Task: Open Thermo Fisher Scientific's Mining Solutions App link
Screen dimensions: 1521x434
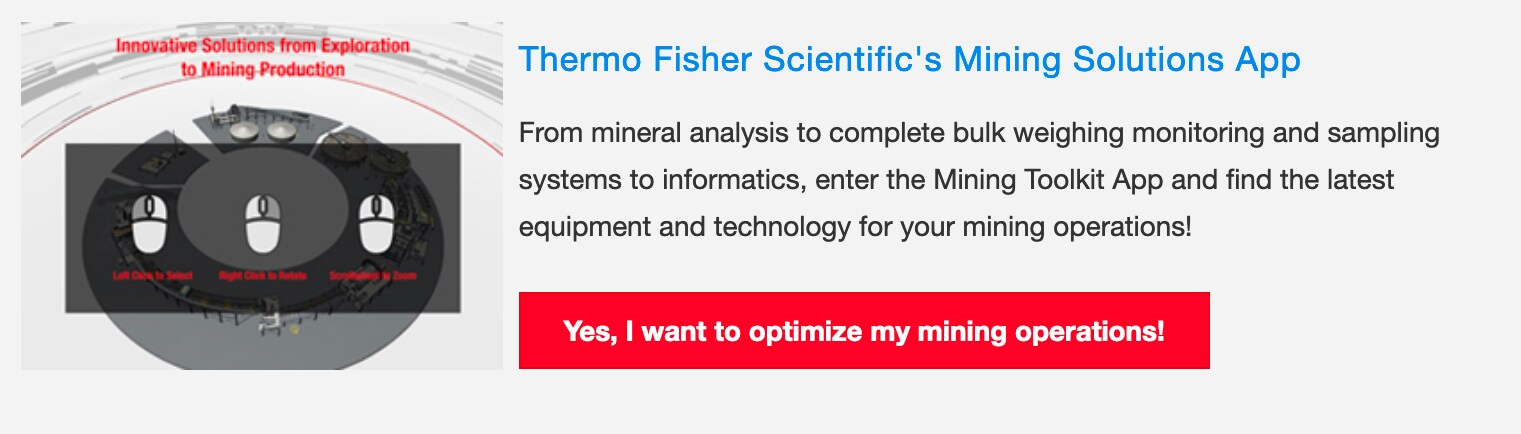Action: coord(909,59)
